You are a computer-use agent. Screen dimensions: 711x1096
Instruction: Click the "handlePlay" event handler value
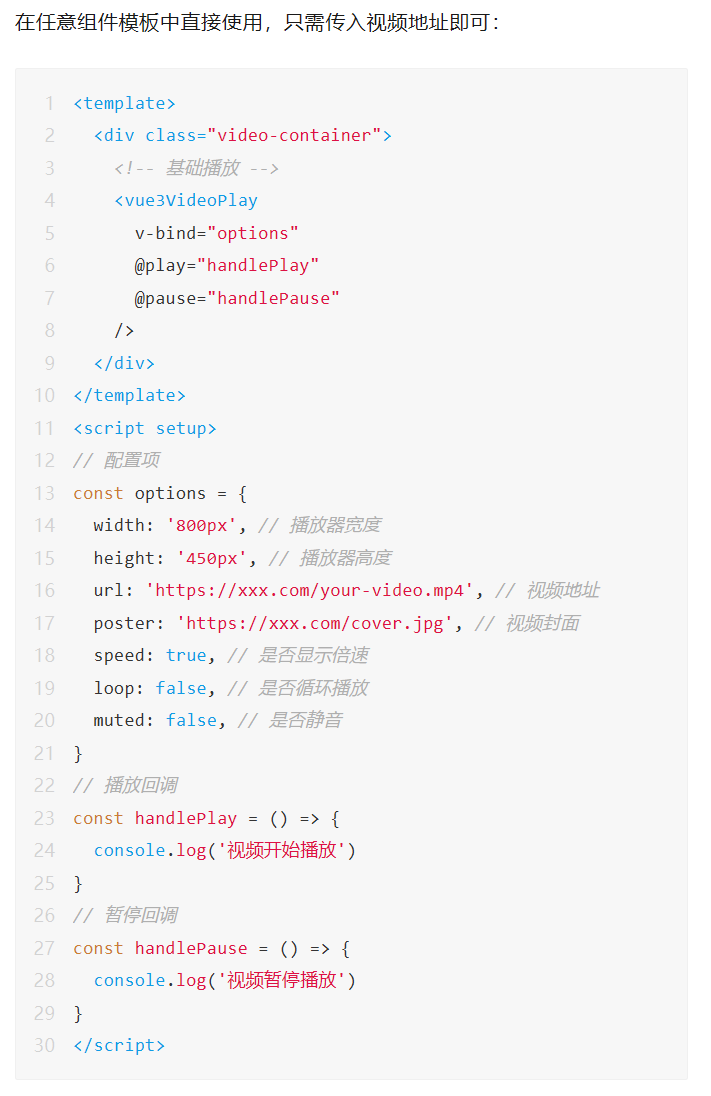click(258, 265)
